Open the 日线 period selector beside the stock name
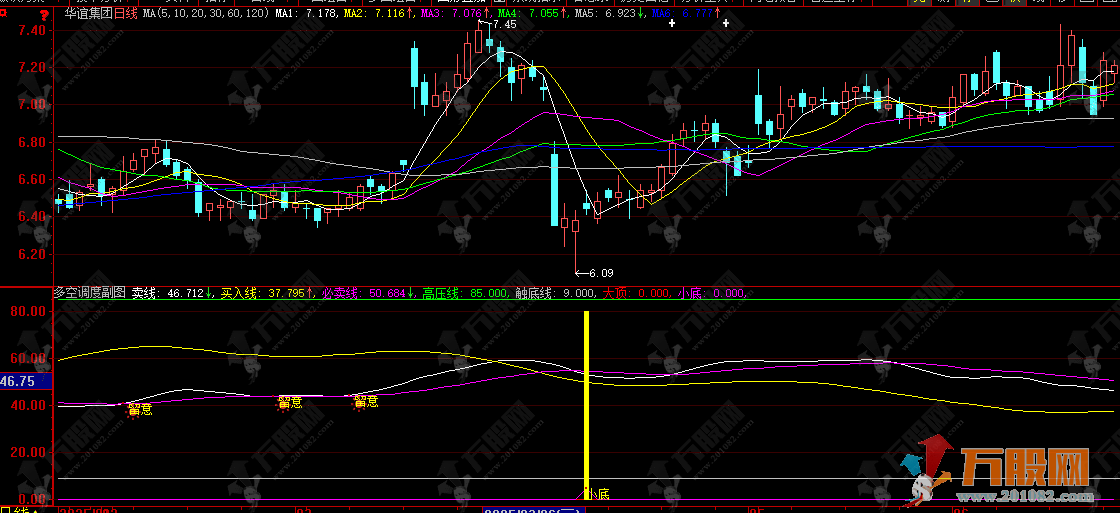Image resolution: width=1120 pixels, height=513 pixels. pos(126,14)
